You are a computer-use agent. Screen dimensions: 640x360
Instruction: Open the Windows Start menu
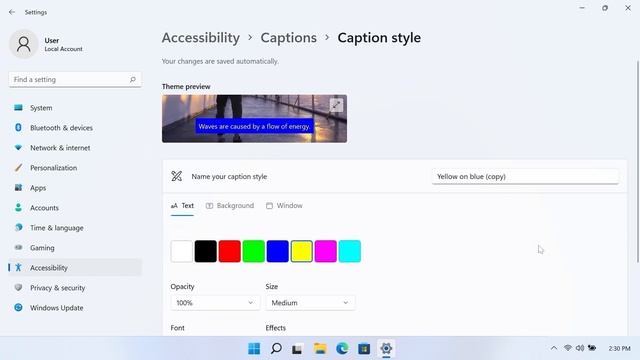click(x=254, y=349)
